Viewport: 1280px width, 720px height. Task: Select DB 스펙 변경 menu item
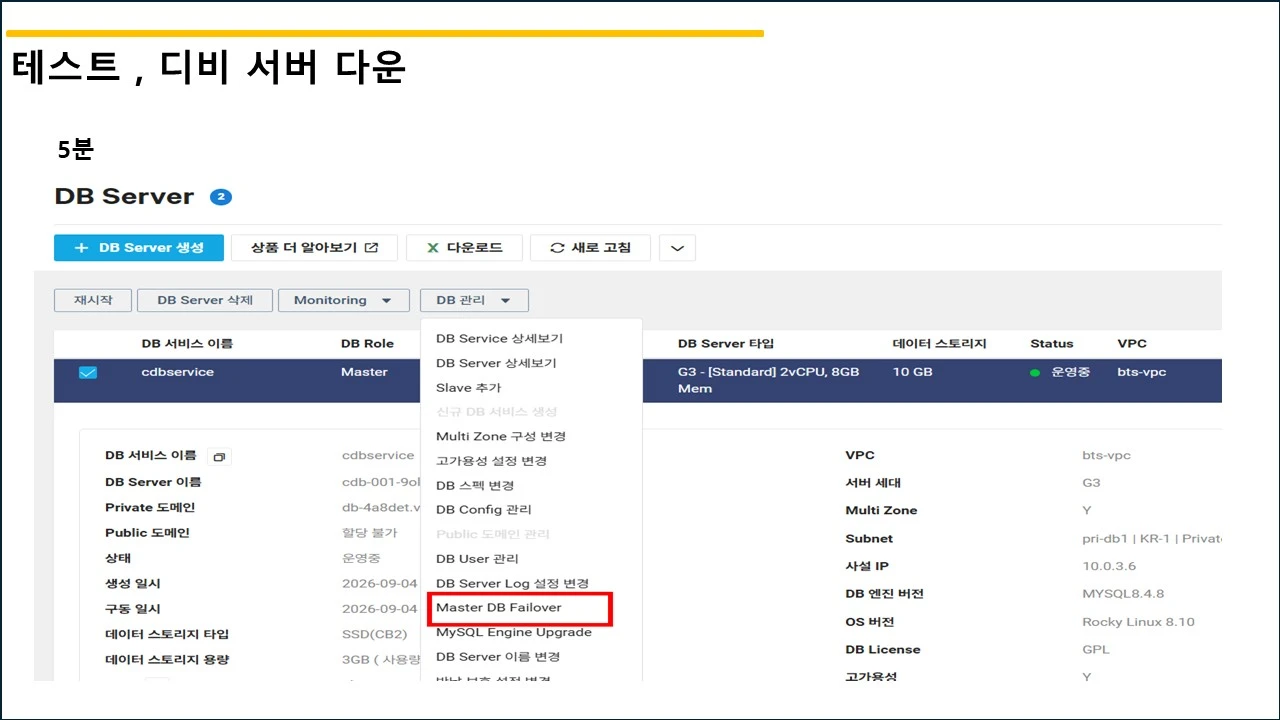pos(475,485)
